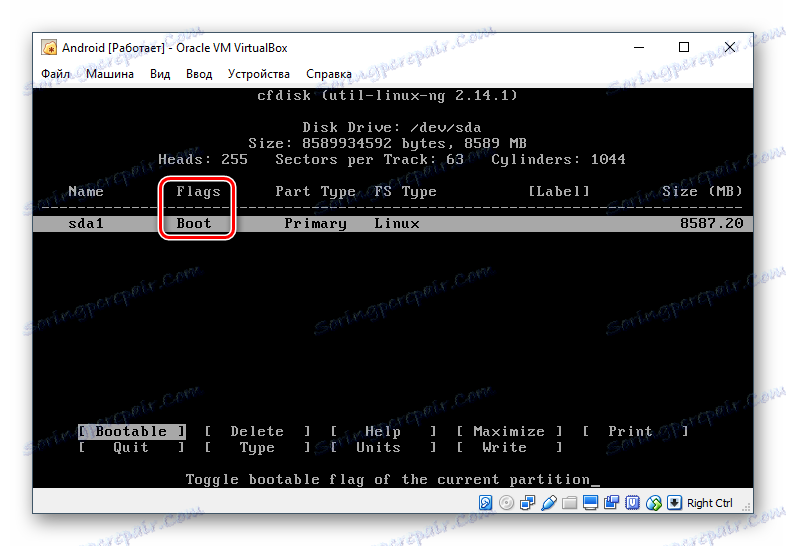This screenshot has width=786, height=546.
Task: Click the 8587.20 size value
Action: 711,224
